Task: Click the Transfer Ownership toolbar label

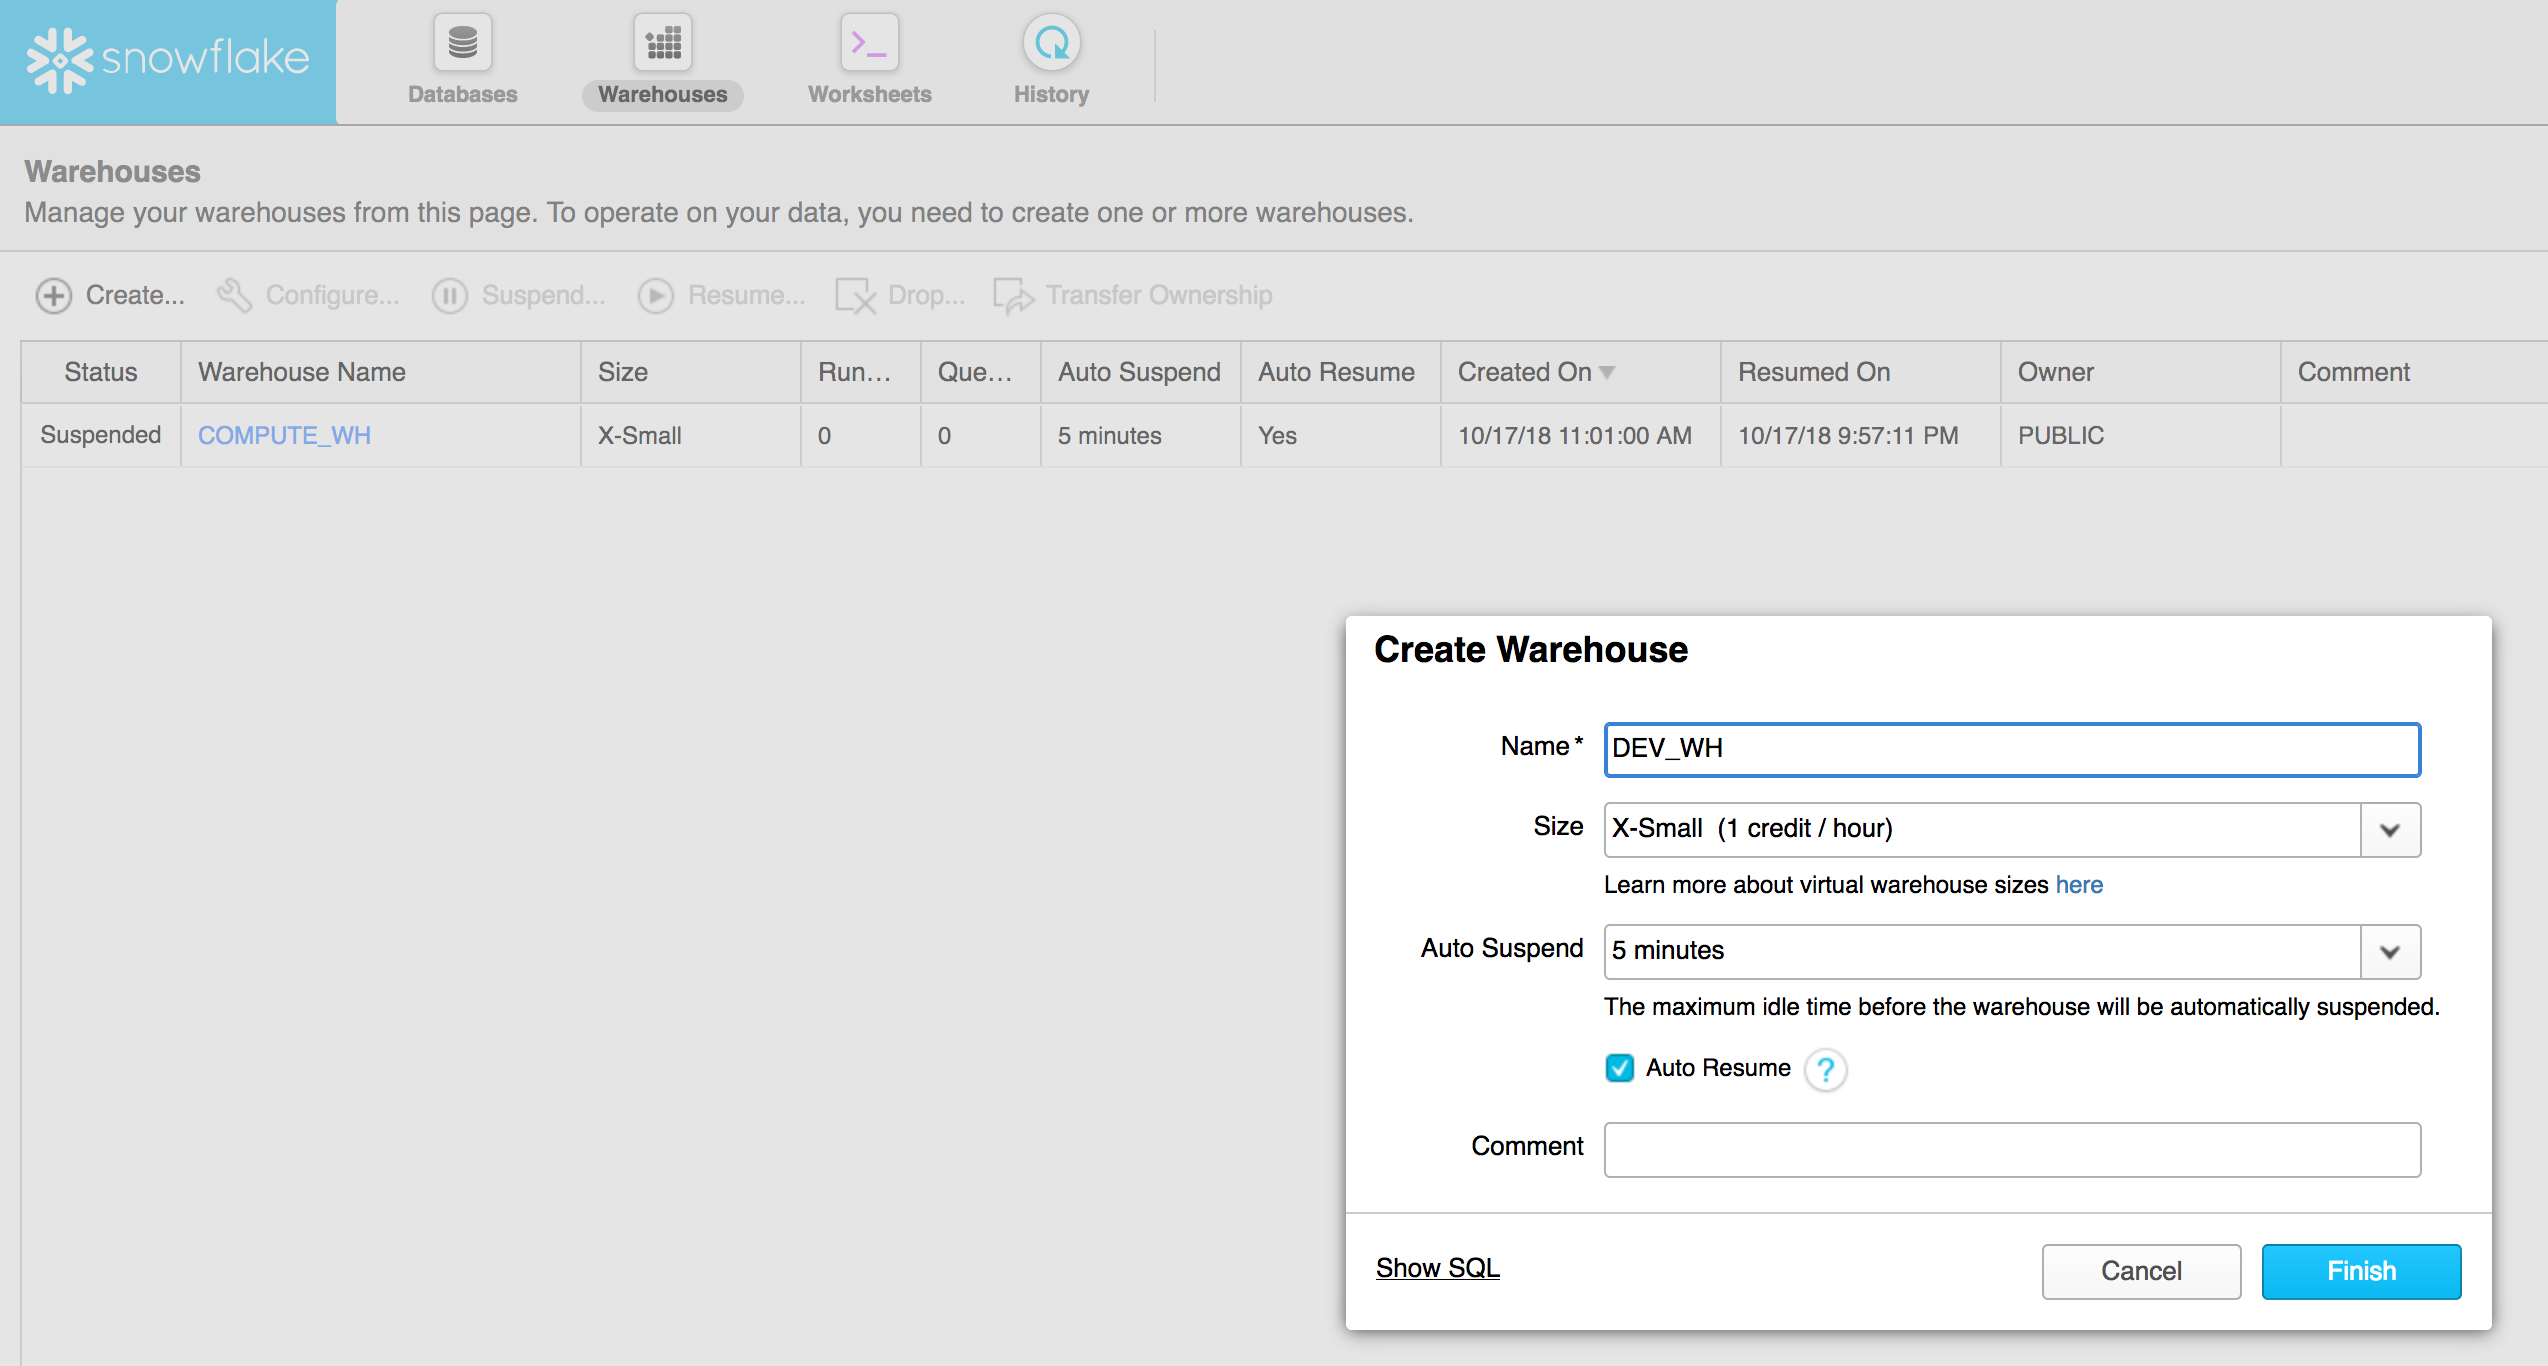Action: click(x=1159, y=295)
